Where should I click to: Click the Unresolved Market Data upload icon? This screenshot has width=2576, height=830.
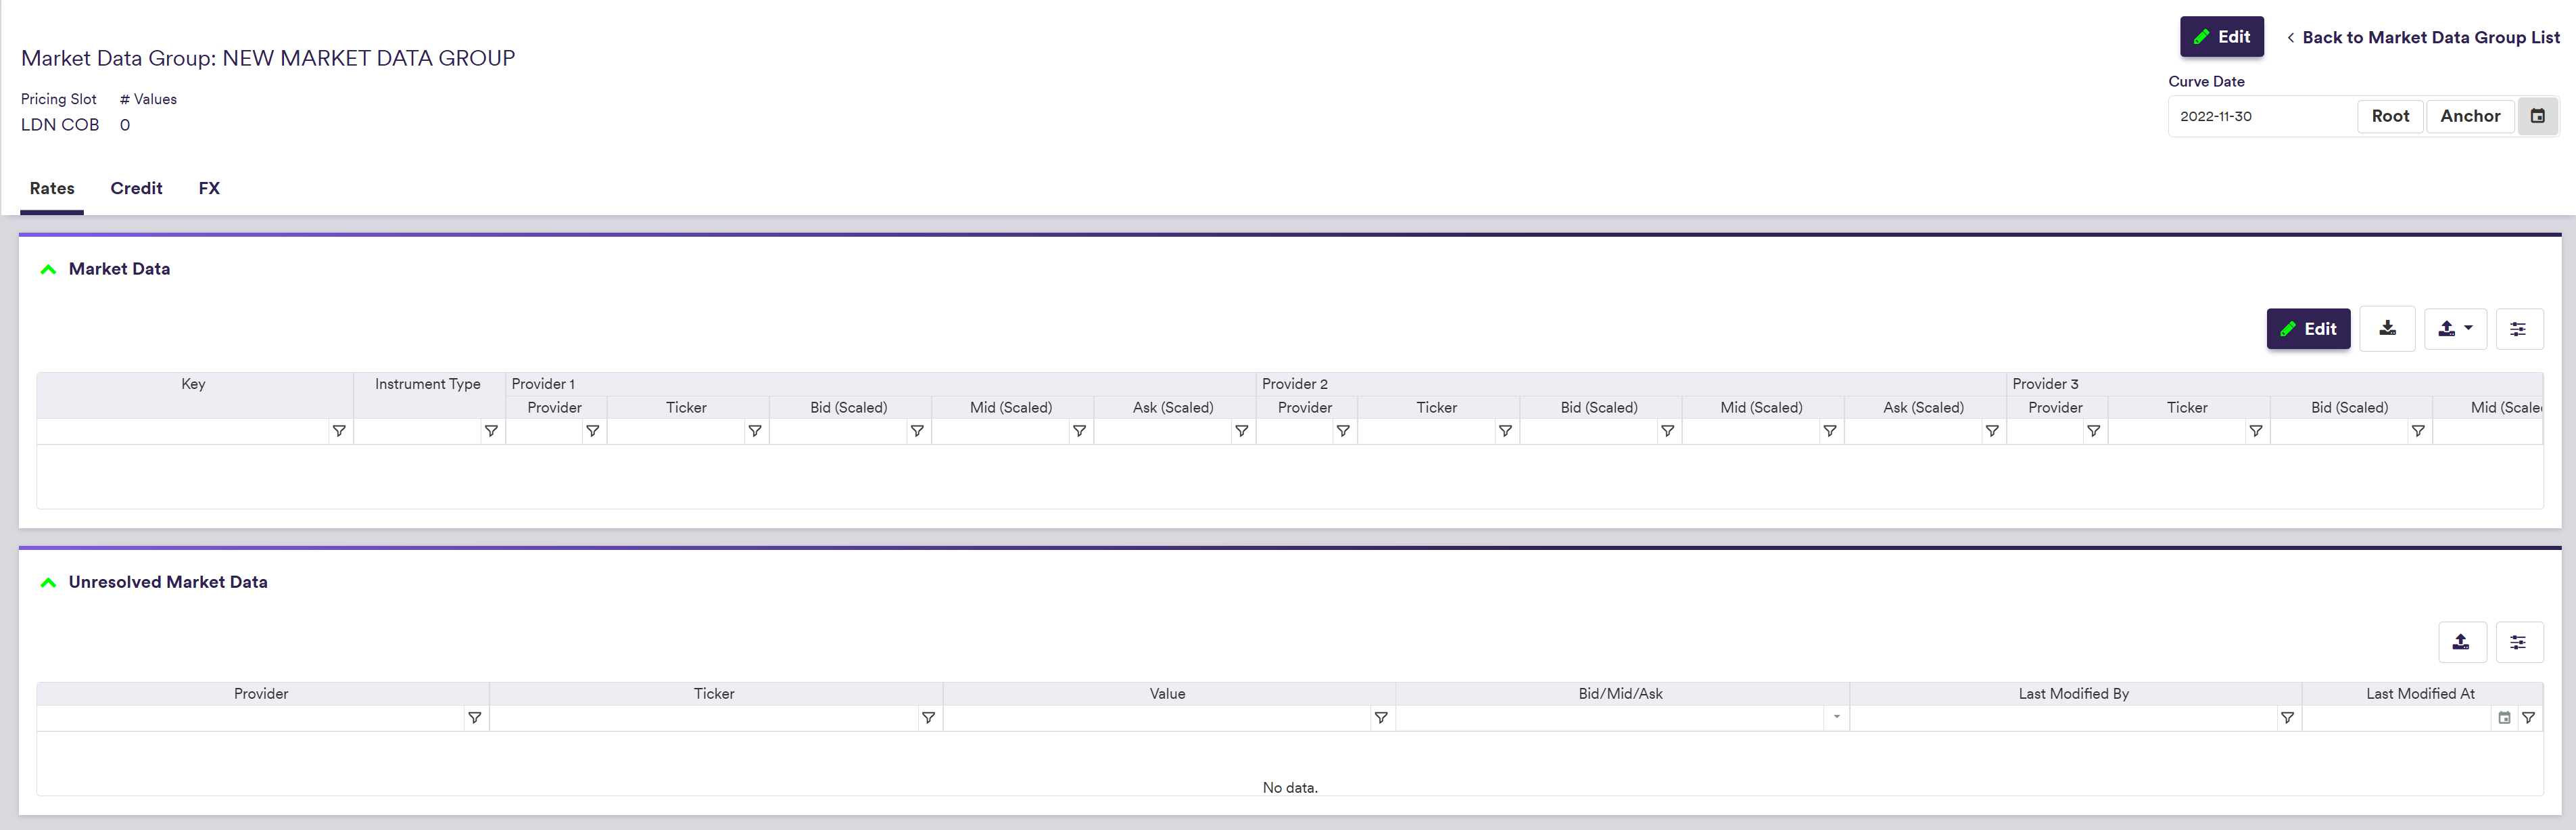[2461, 642]
